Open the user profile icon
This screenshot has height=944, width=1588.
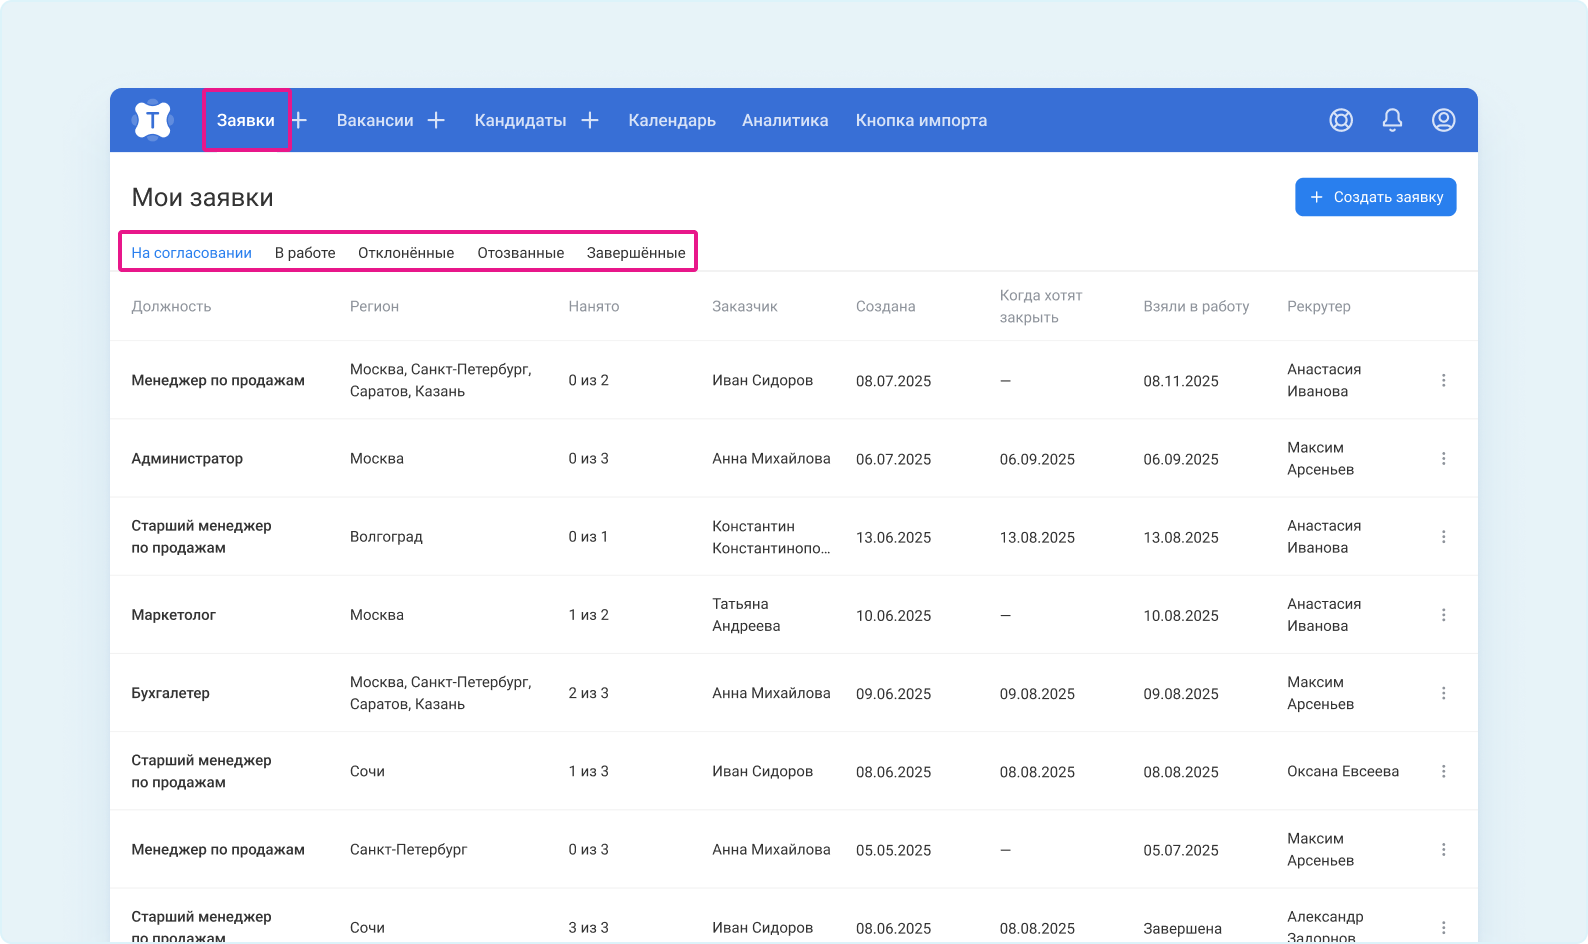click(x=1443, y=120)
